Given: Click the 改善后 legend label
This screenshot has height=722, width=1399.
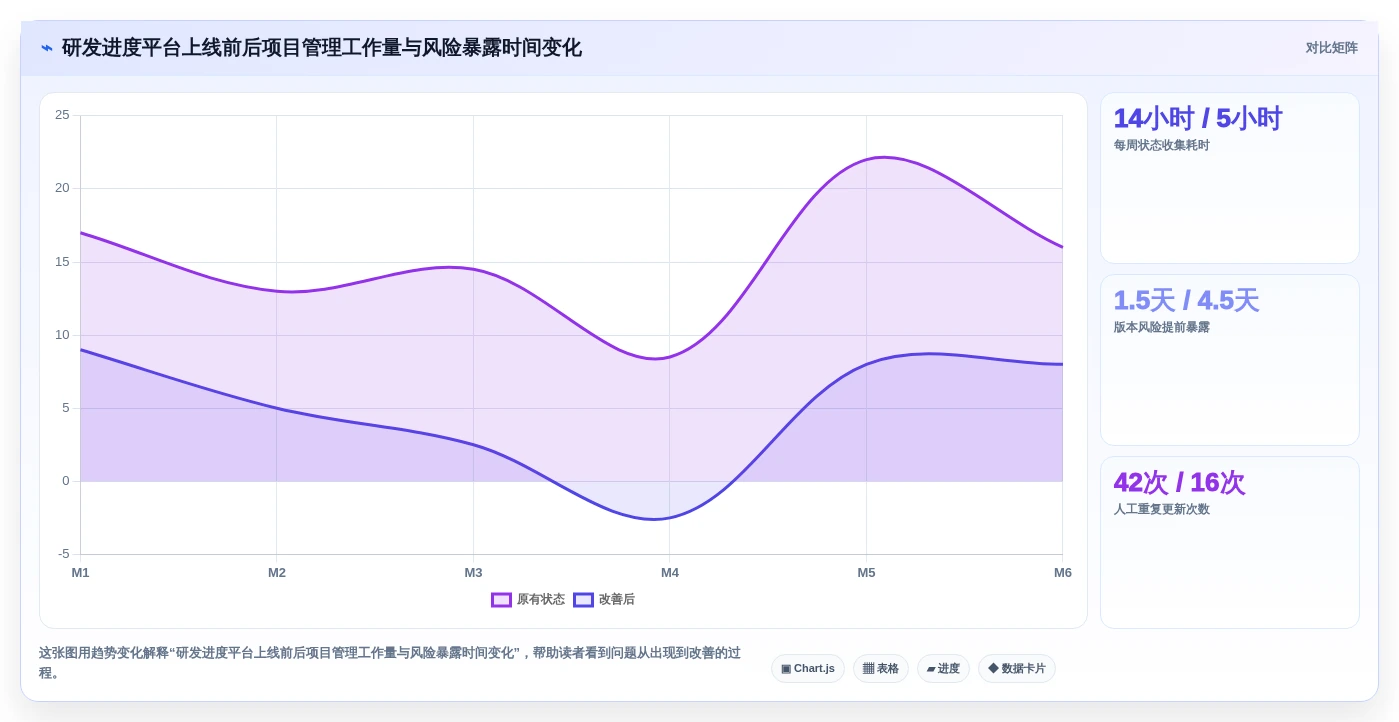Looking at the screenshot, I should tap(617, 600).
